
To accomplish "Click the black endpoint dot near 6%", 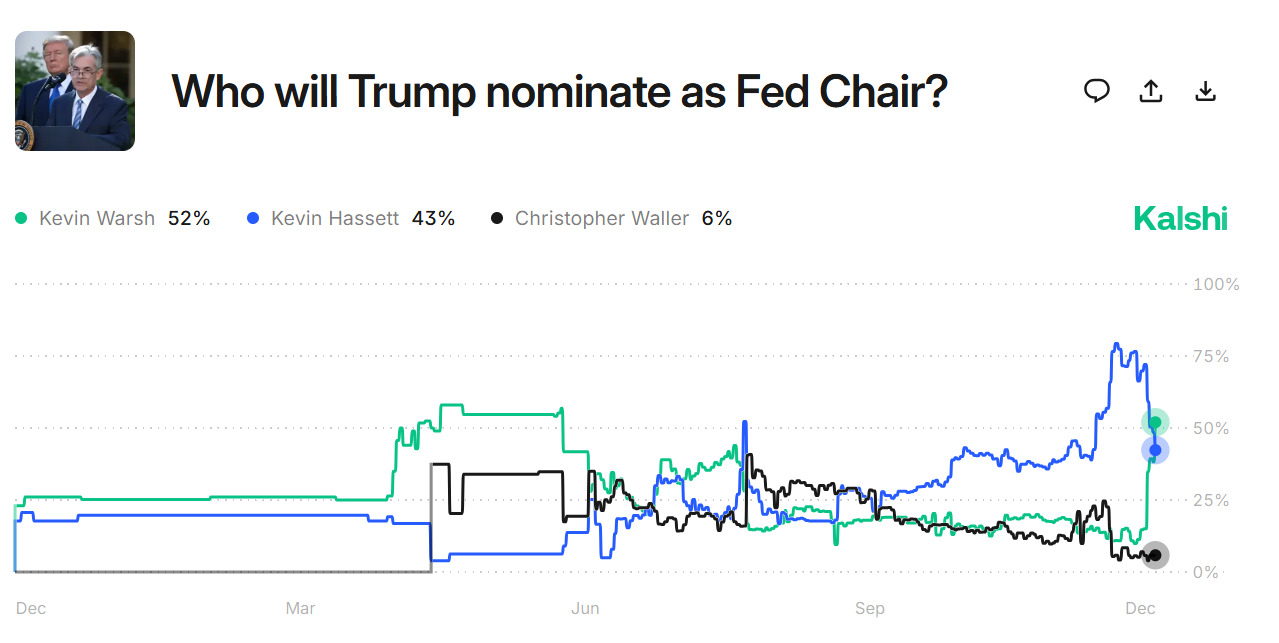I will [x=1155, y=554].
